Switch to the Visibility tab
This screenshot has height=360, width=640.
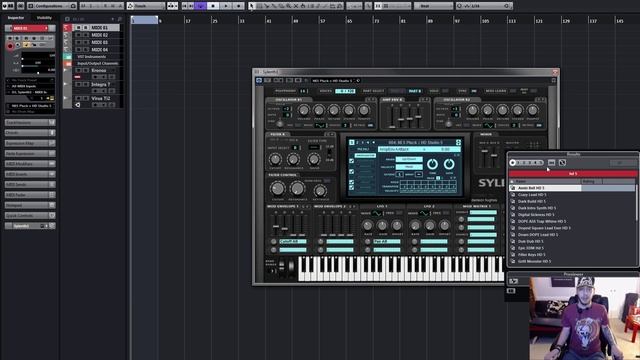pyautogui.click(x=44, y=18)
